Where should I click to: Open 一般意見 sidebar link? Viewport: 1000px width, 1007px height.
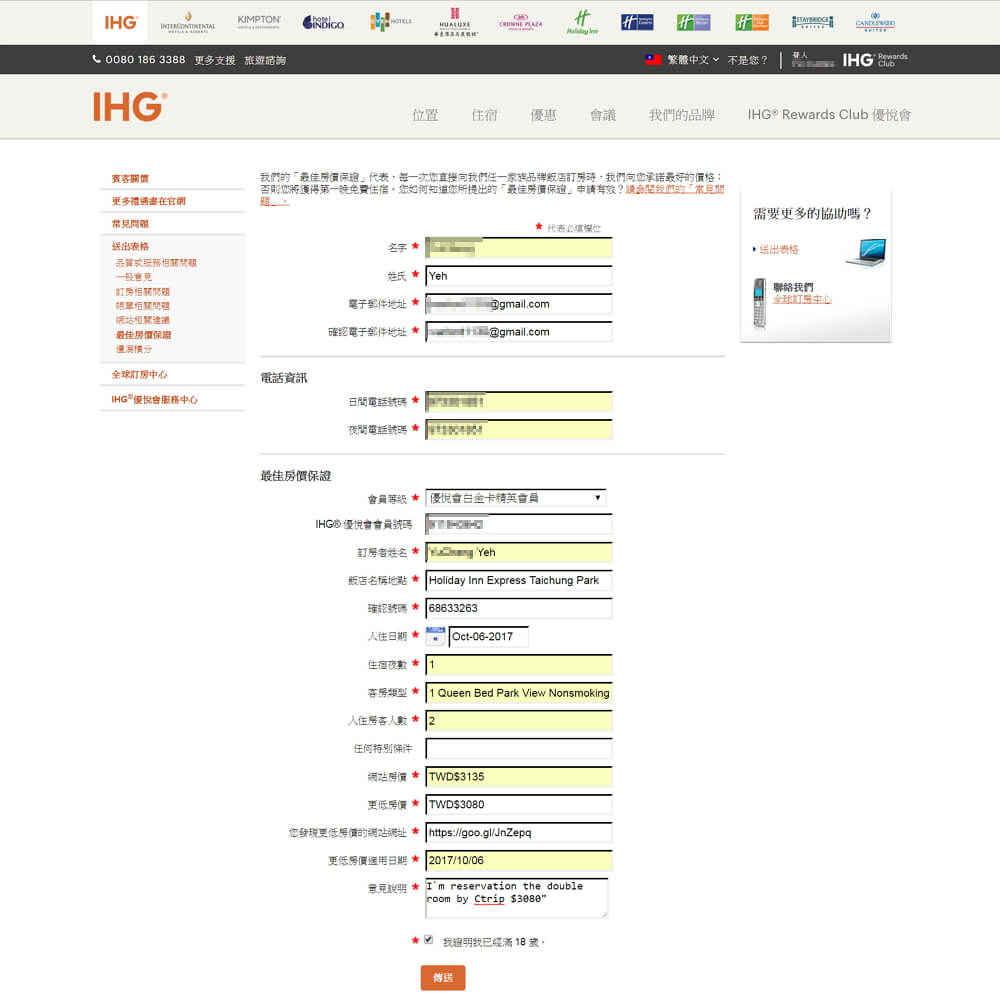134,277
